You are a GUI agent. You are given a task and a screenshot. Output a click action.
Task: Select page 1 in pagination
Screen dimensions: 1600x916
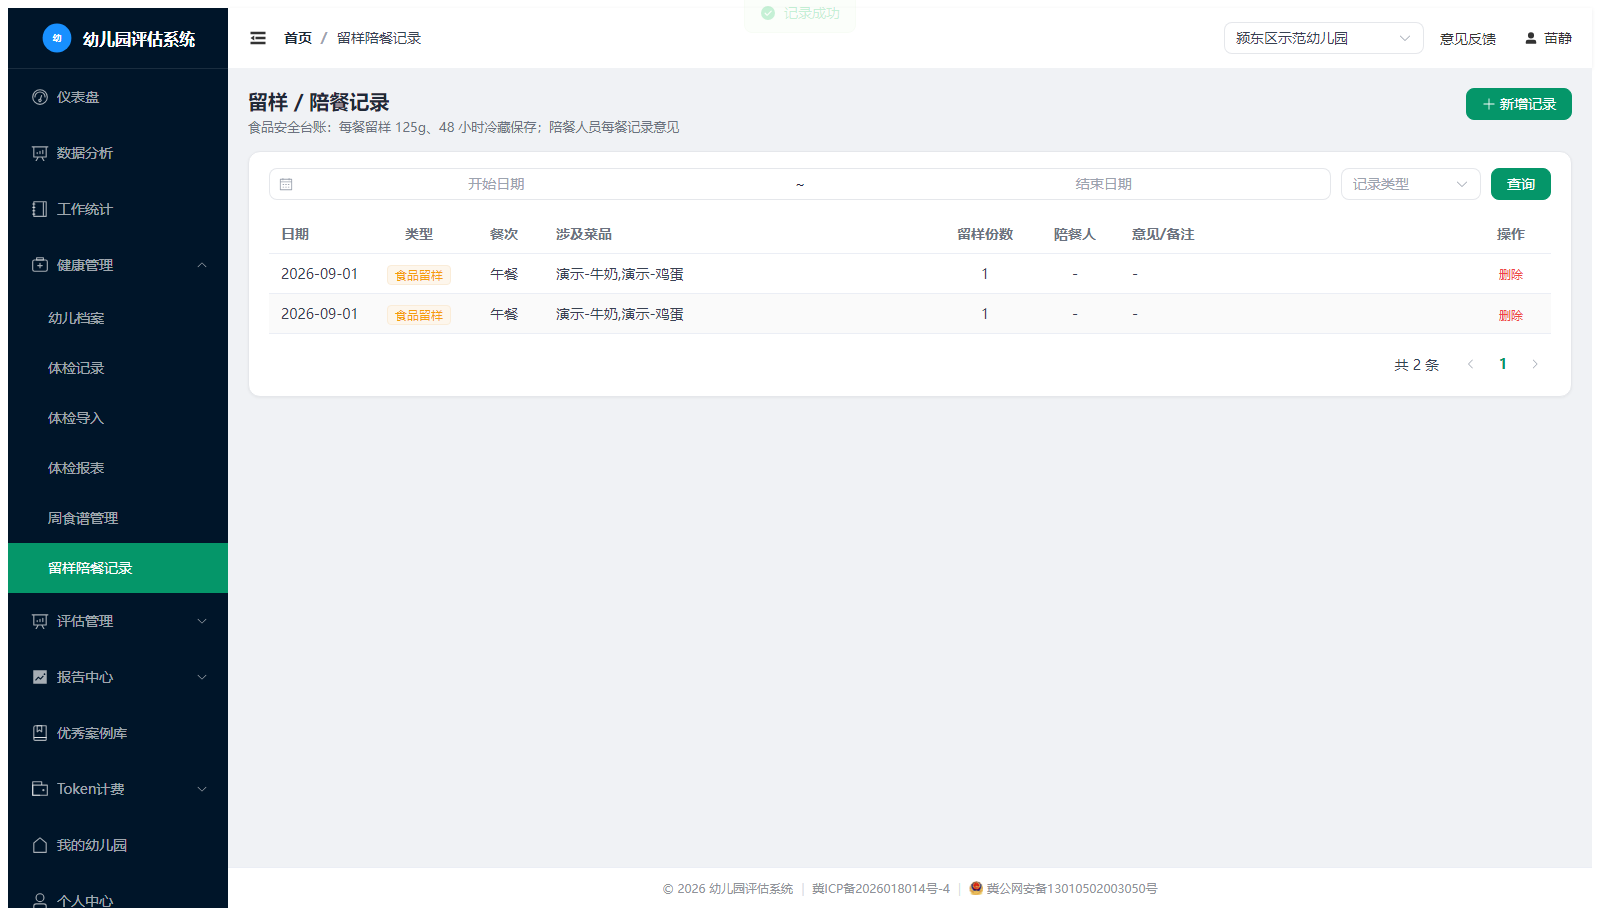(1502, 364)
